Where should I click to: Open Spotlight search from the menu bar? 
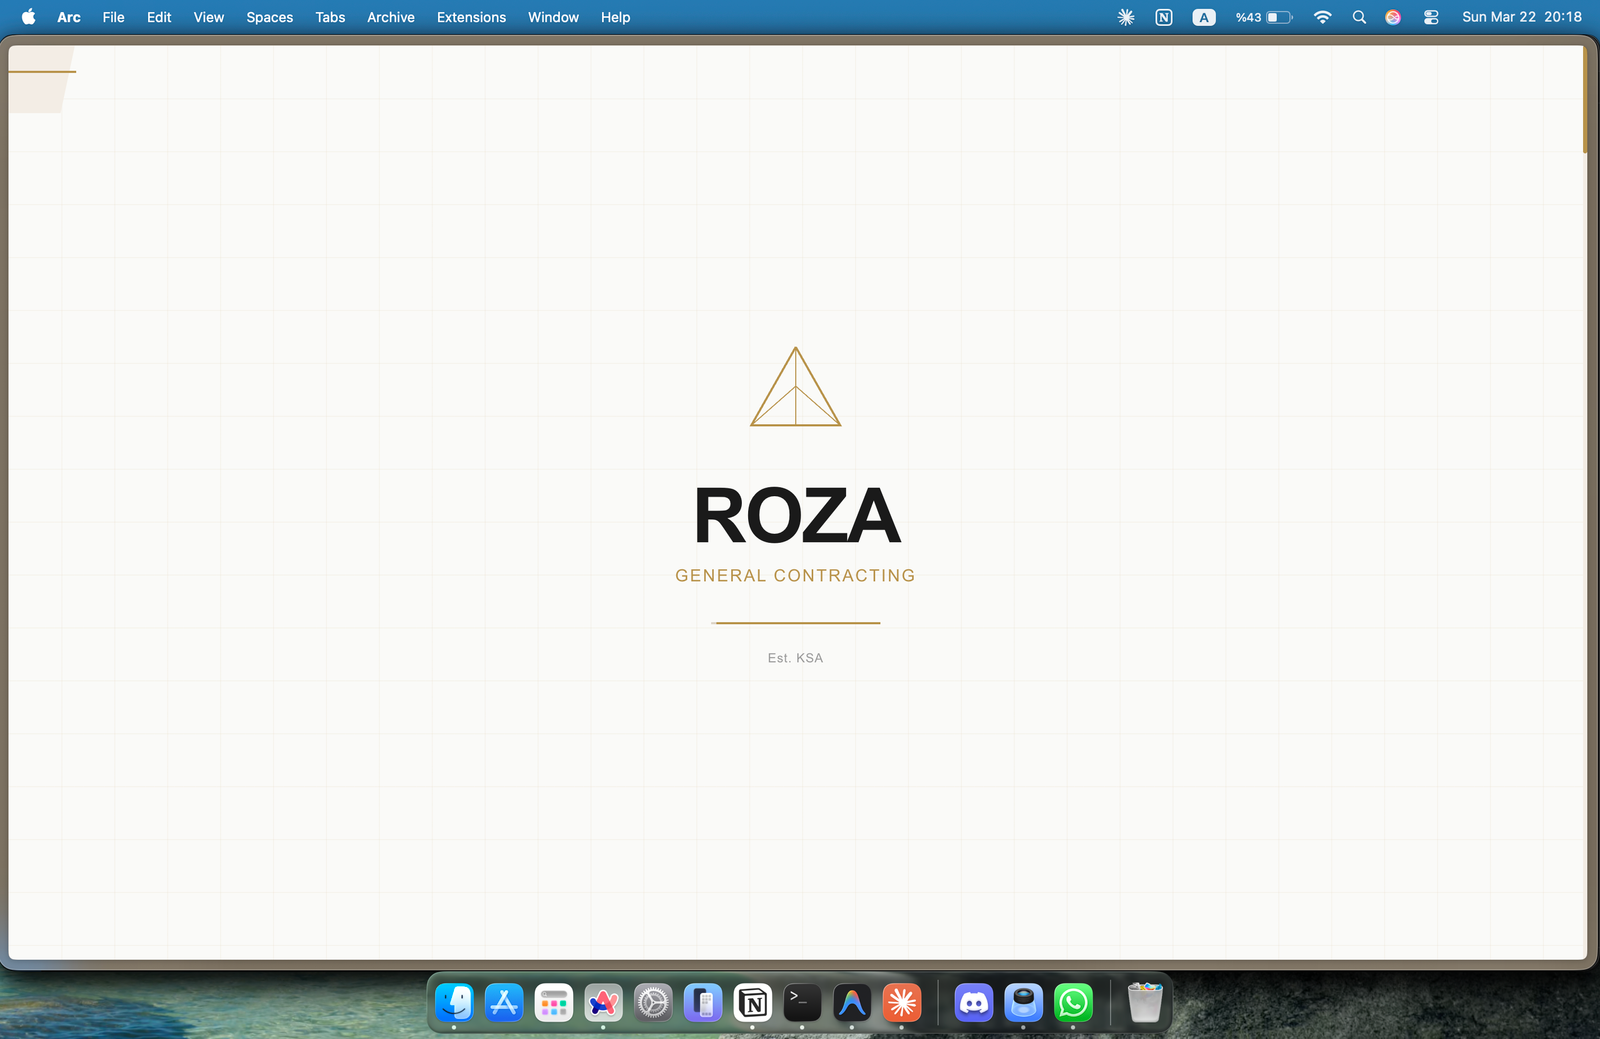point(1359,17)
